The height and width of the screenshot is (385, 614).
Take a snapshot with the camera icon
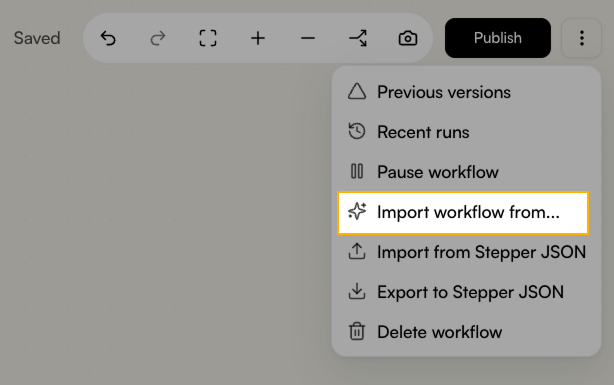pyautogui.click(x=408, y=38)
